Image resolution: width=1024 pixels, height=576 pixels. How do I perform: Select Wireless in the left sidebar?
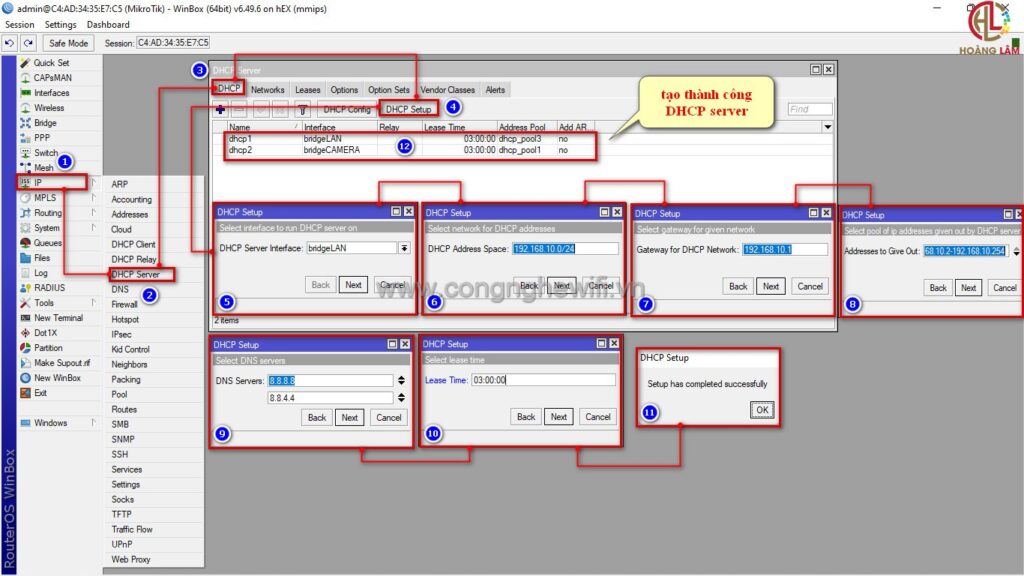point(48,108)
